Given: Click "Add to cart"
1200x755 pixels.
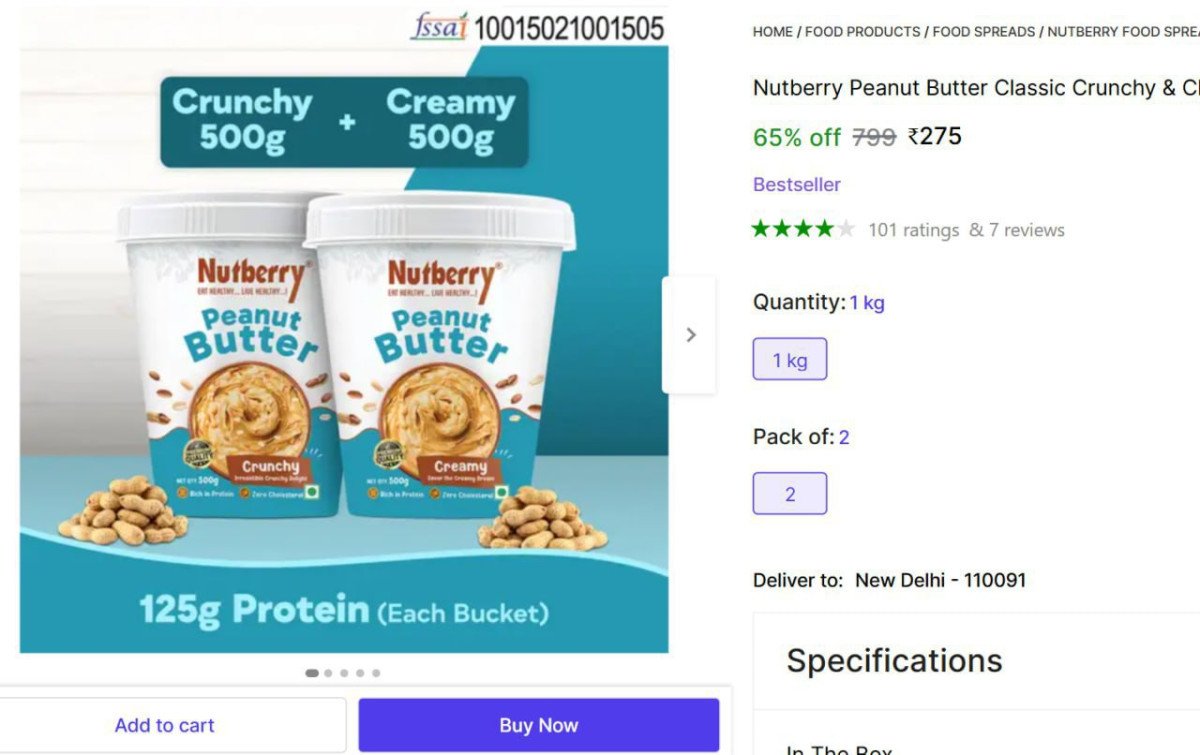Looking at the screenshot, I should tap(164, 725).
